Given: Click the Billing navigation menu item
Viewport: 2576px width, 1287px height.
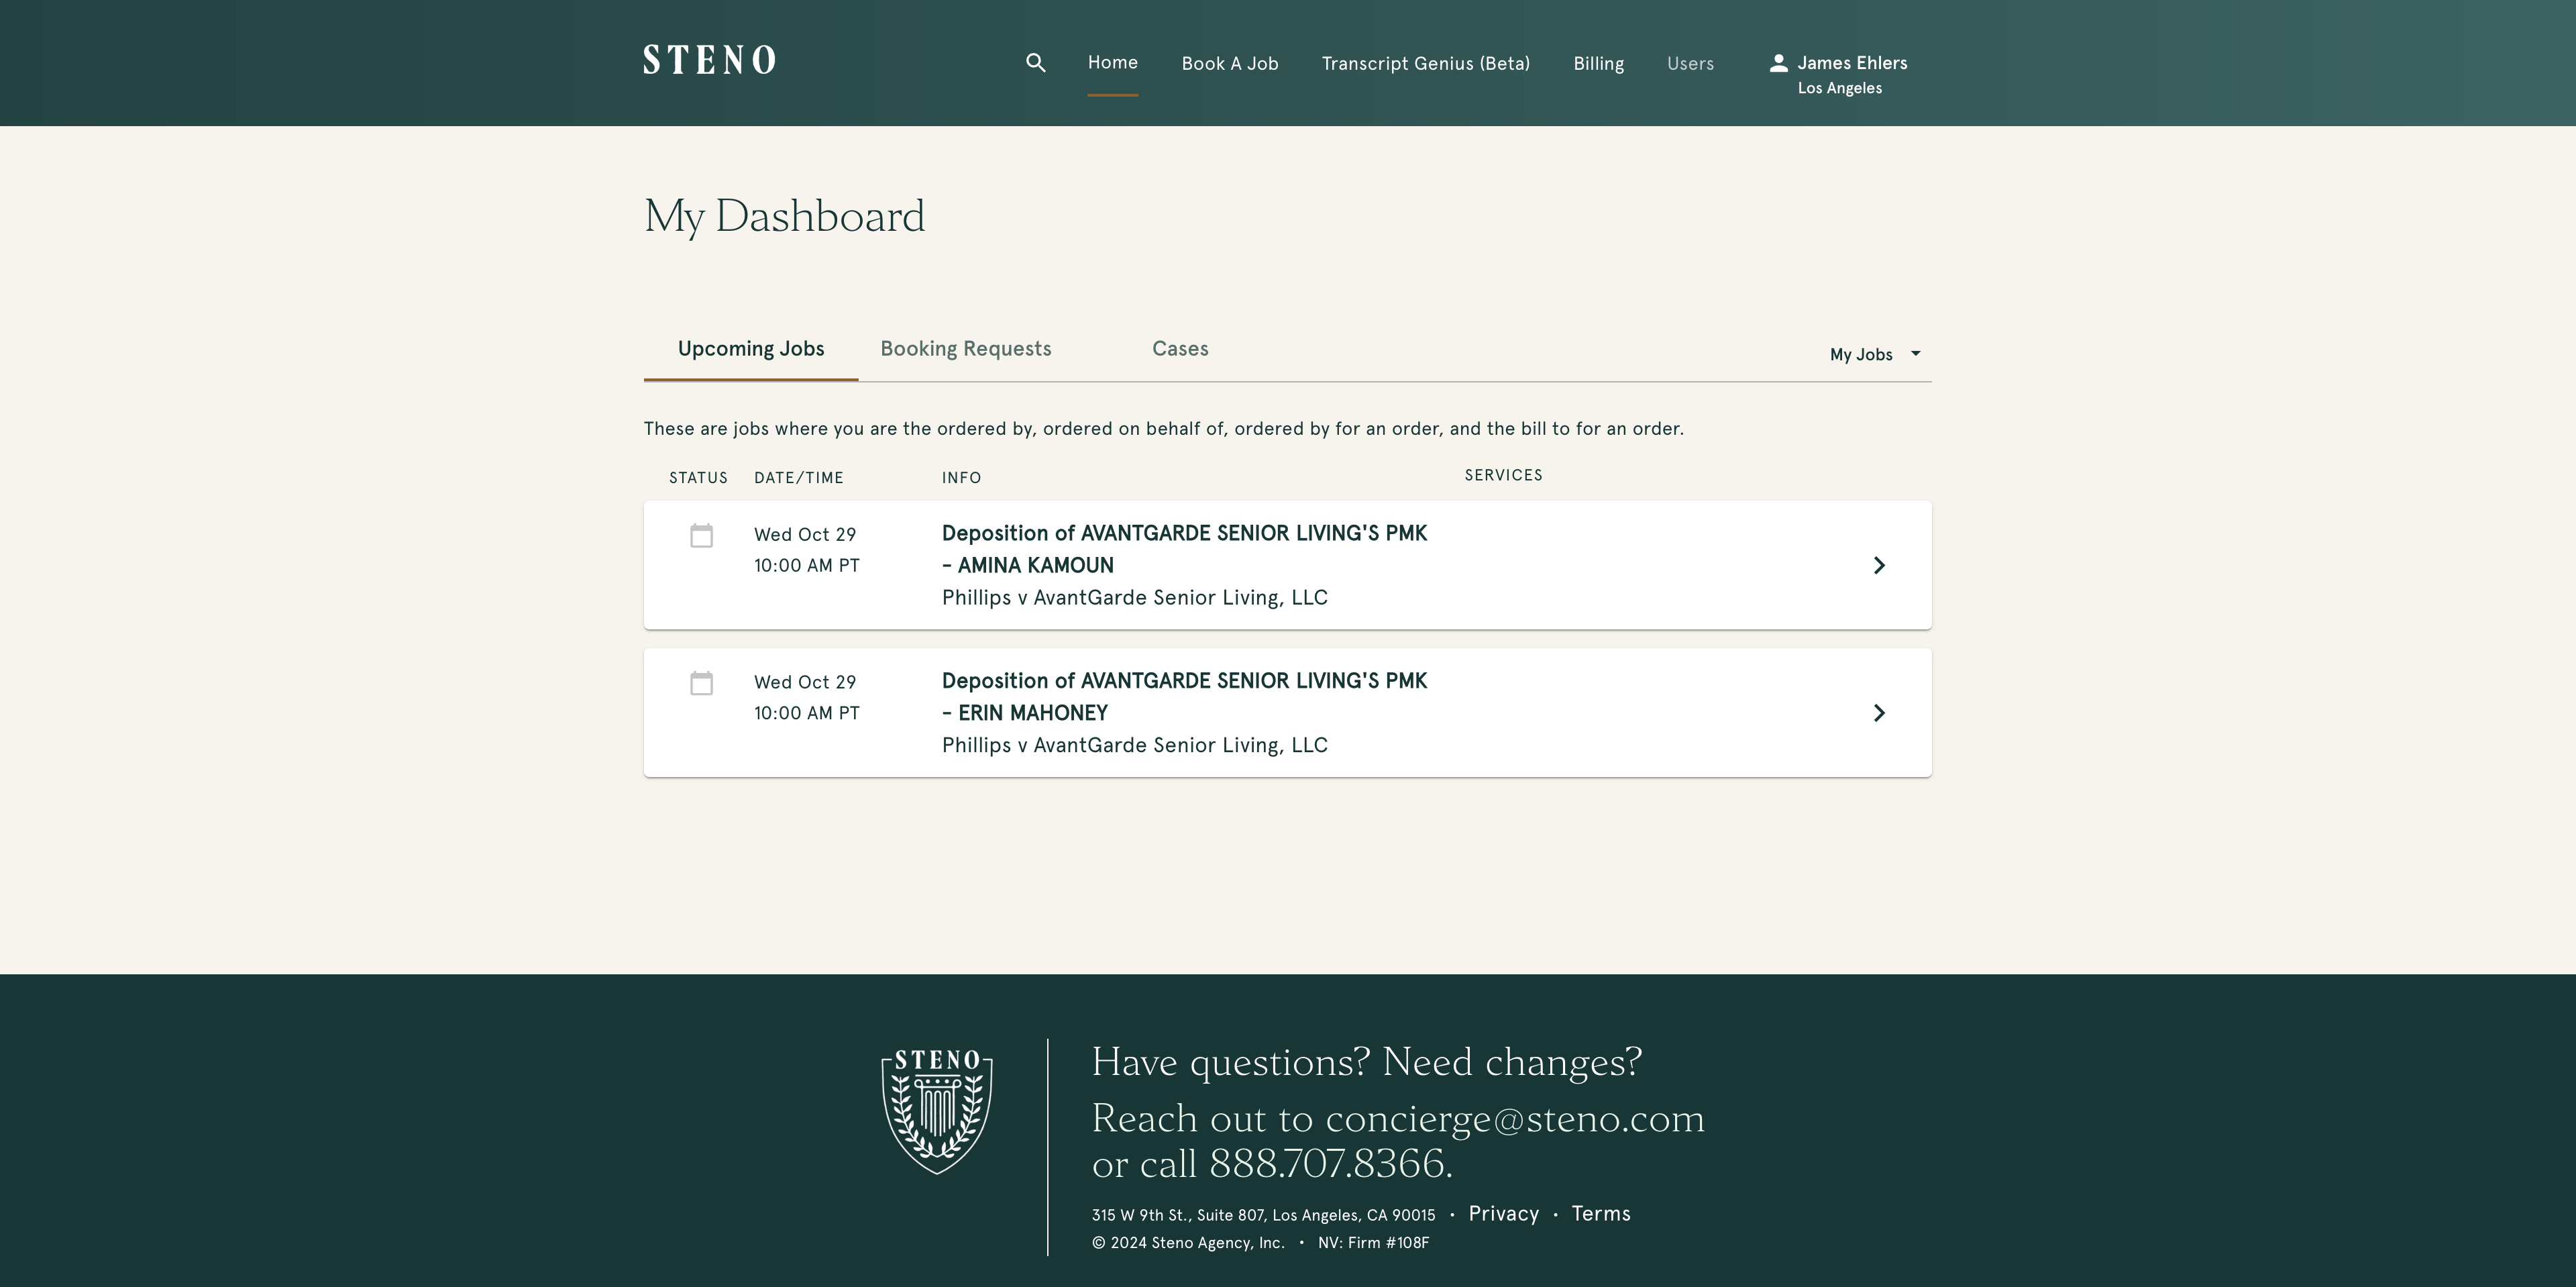Looking at the screenshot, I should (1597, 62).
